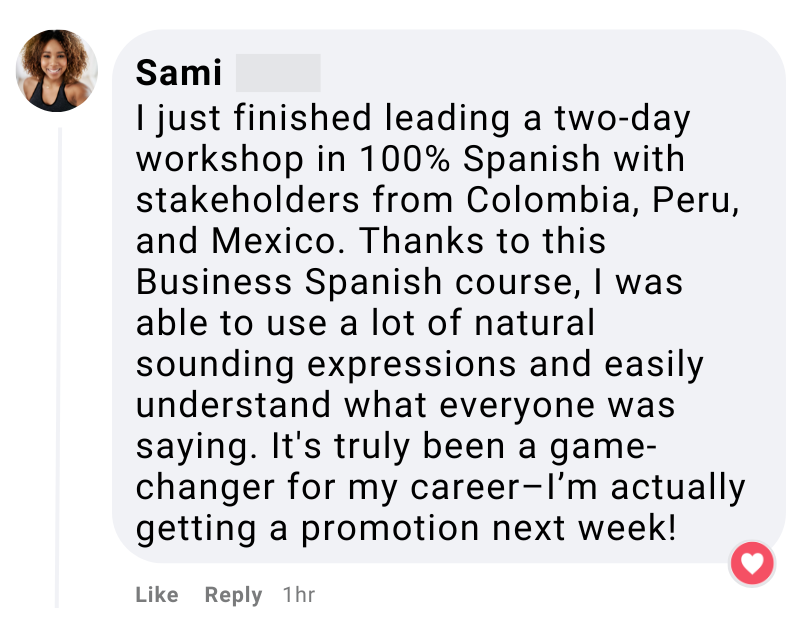Like Sami's comment
Viewport: 805px width, 623px height.
coord(156,595)
